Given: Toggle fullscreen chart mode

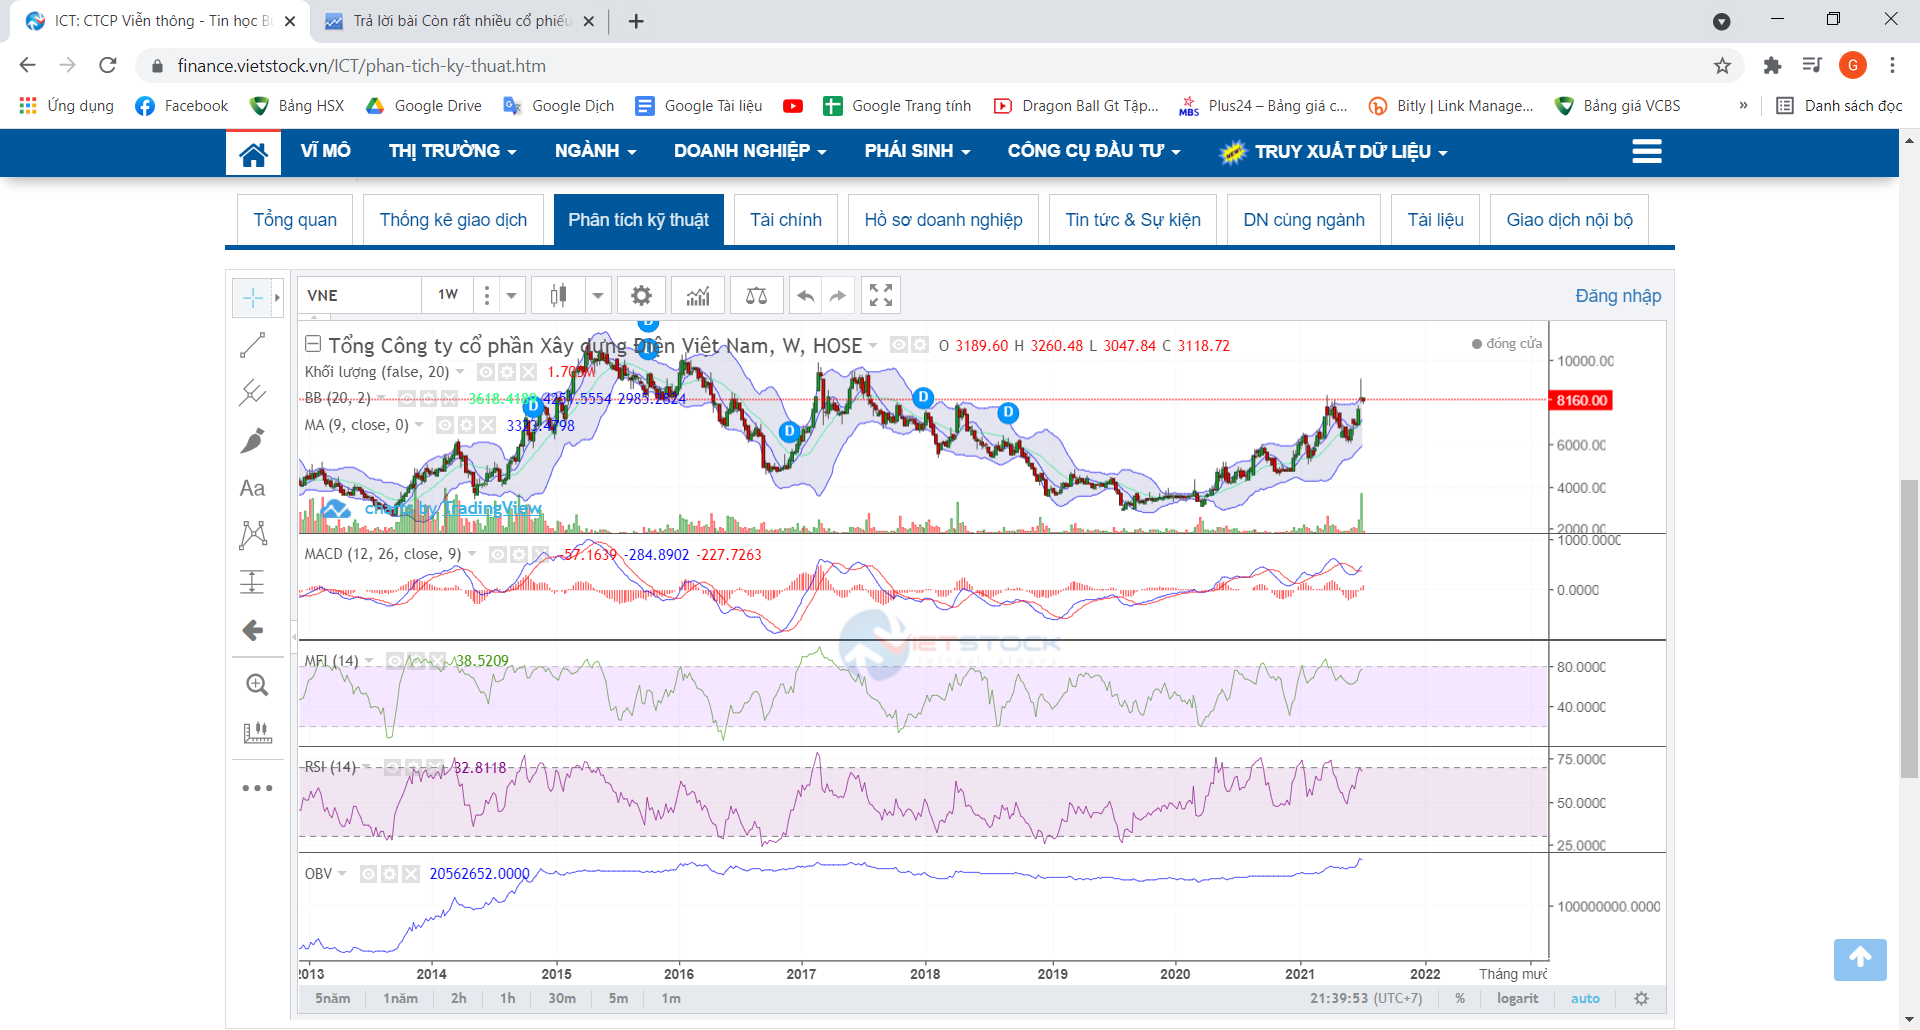Looking at the screenshot, I should [881, 295].
